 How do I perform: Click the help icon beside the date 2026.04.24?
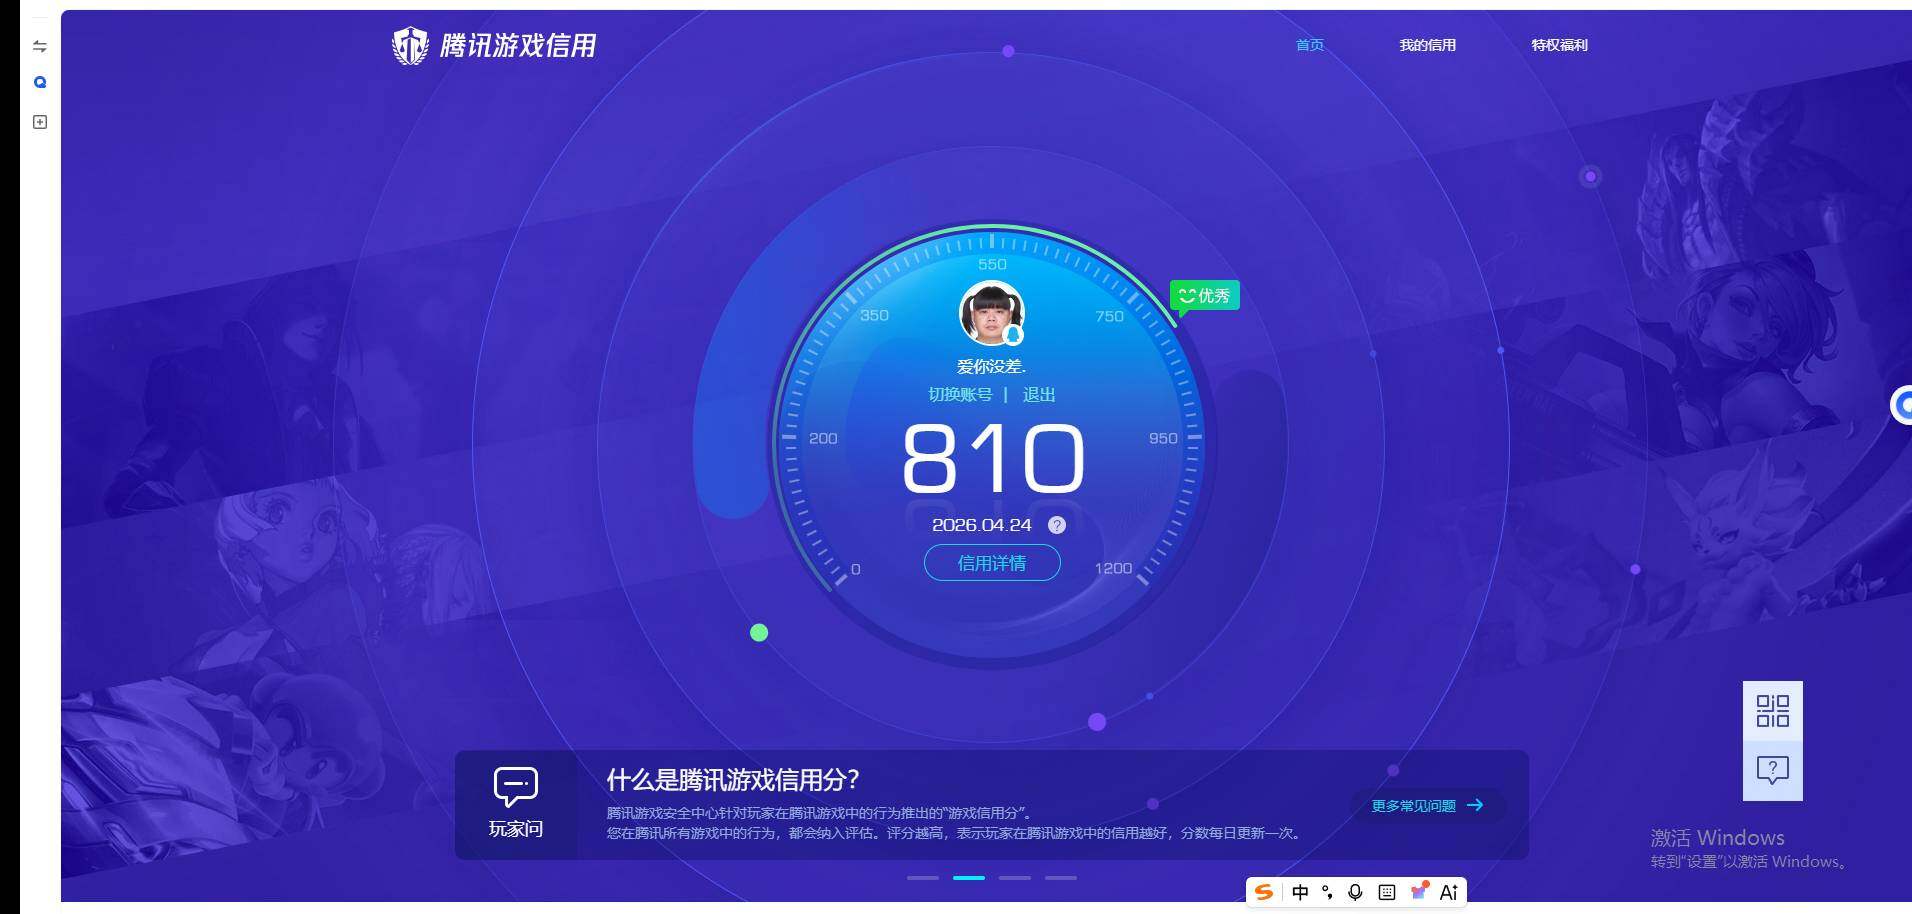pyautogui.click(x=1057, y=524)
